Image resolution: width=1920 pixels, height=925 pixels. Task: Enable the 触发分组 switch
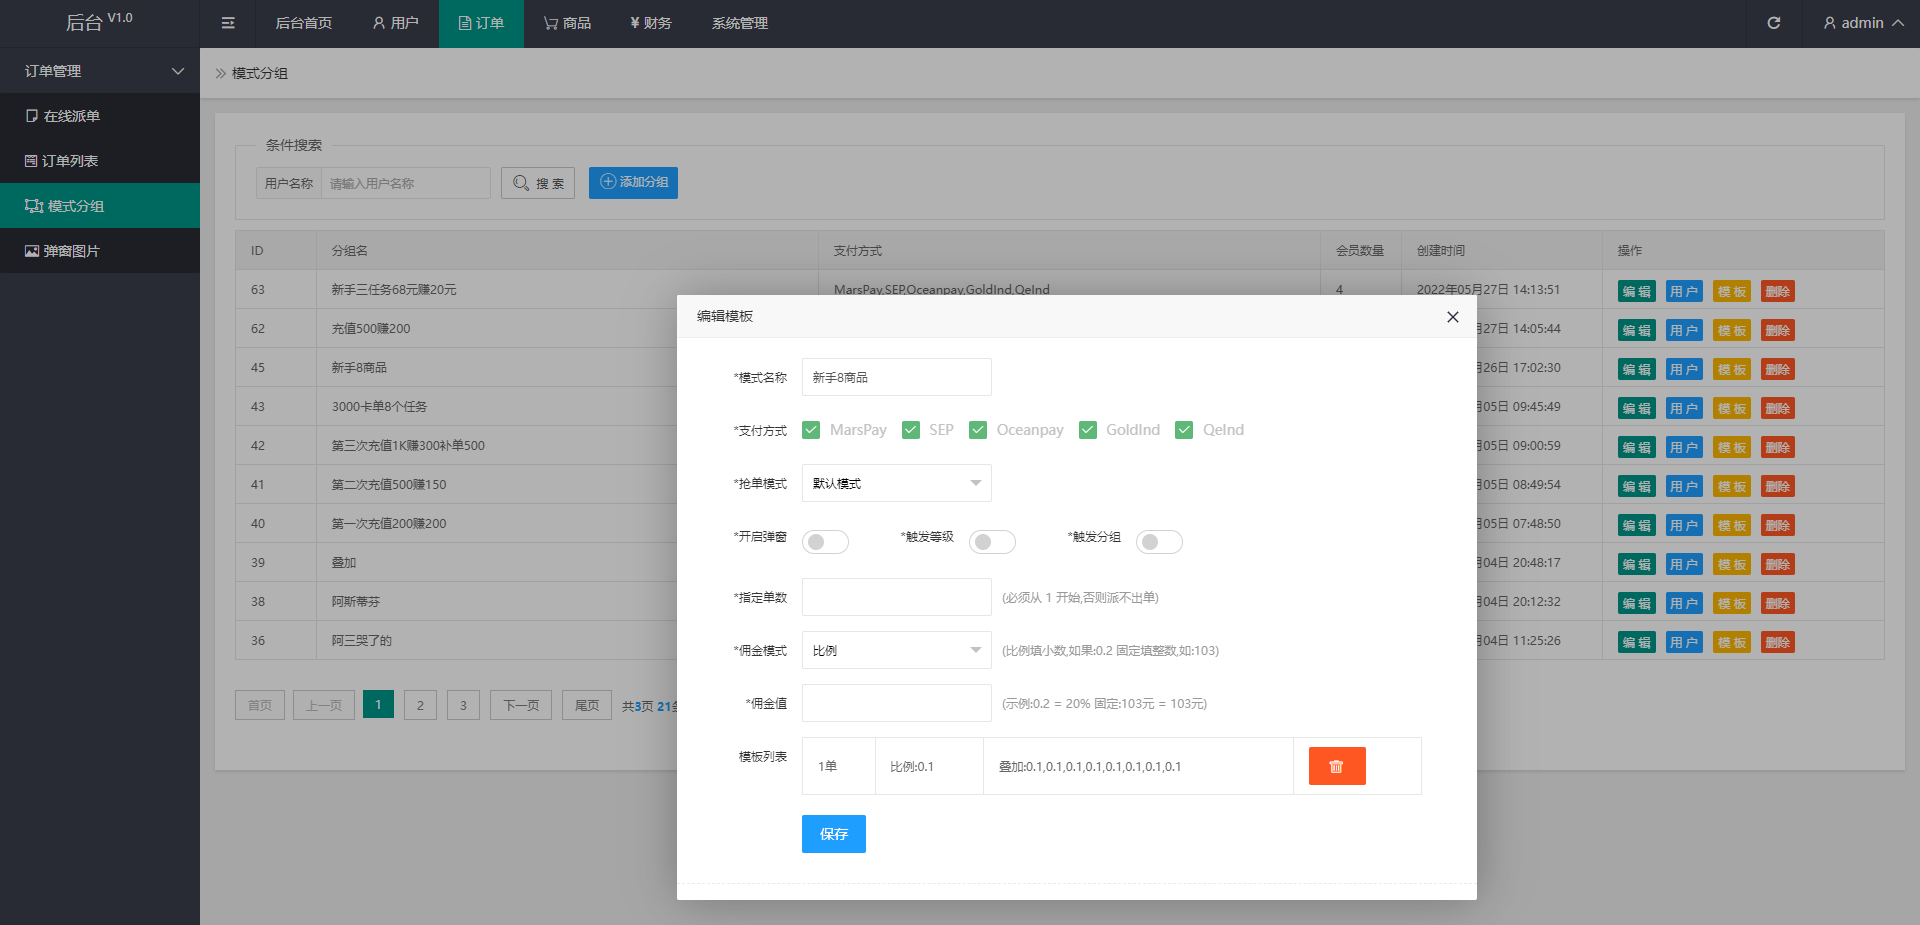1159,542
